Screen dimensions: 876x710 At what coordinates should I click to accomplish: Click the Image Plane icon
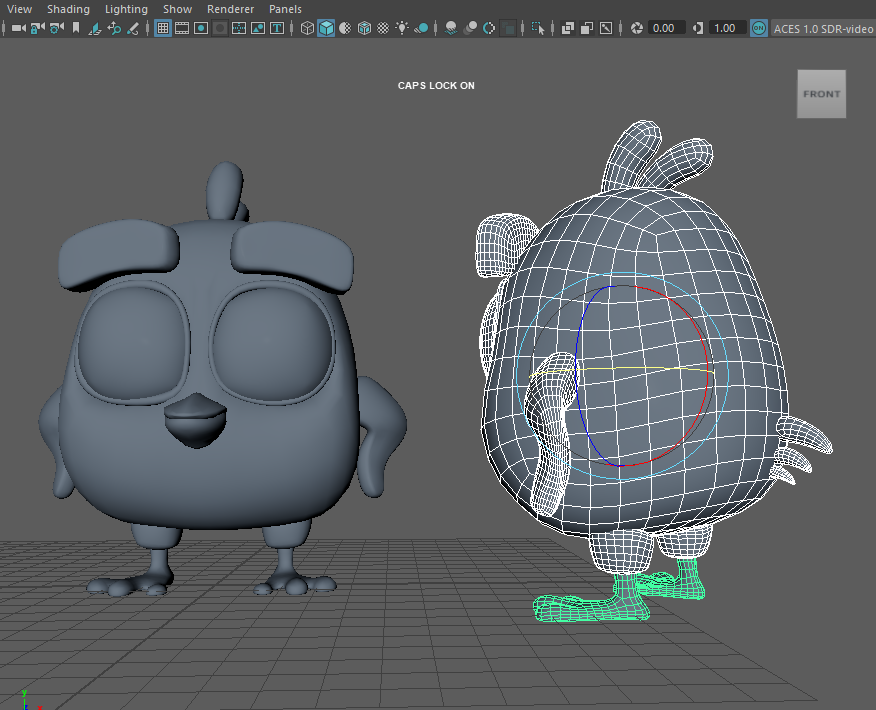point(94,28)
